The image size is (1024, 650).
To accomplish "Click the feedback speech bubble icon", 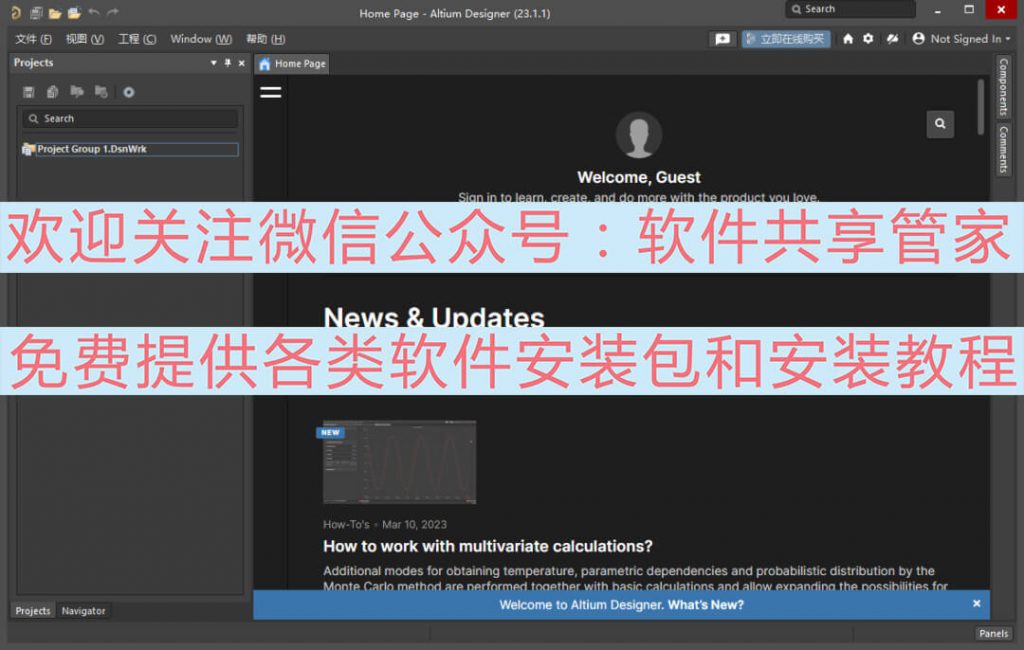I will [x=722, y=39].
